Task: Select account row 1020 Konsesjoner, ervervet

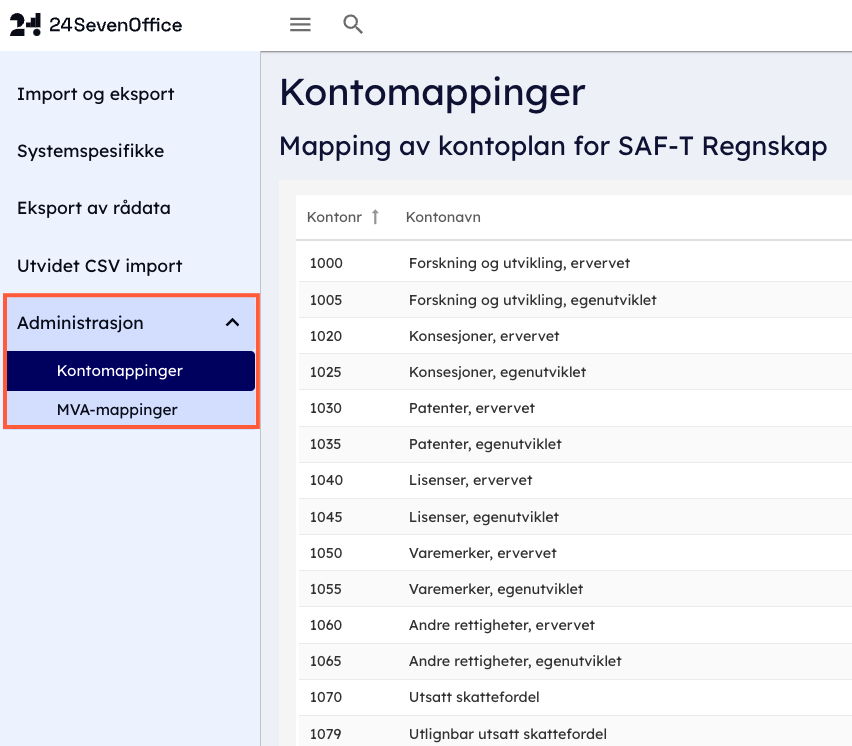Action: pos(484,336)
